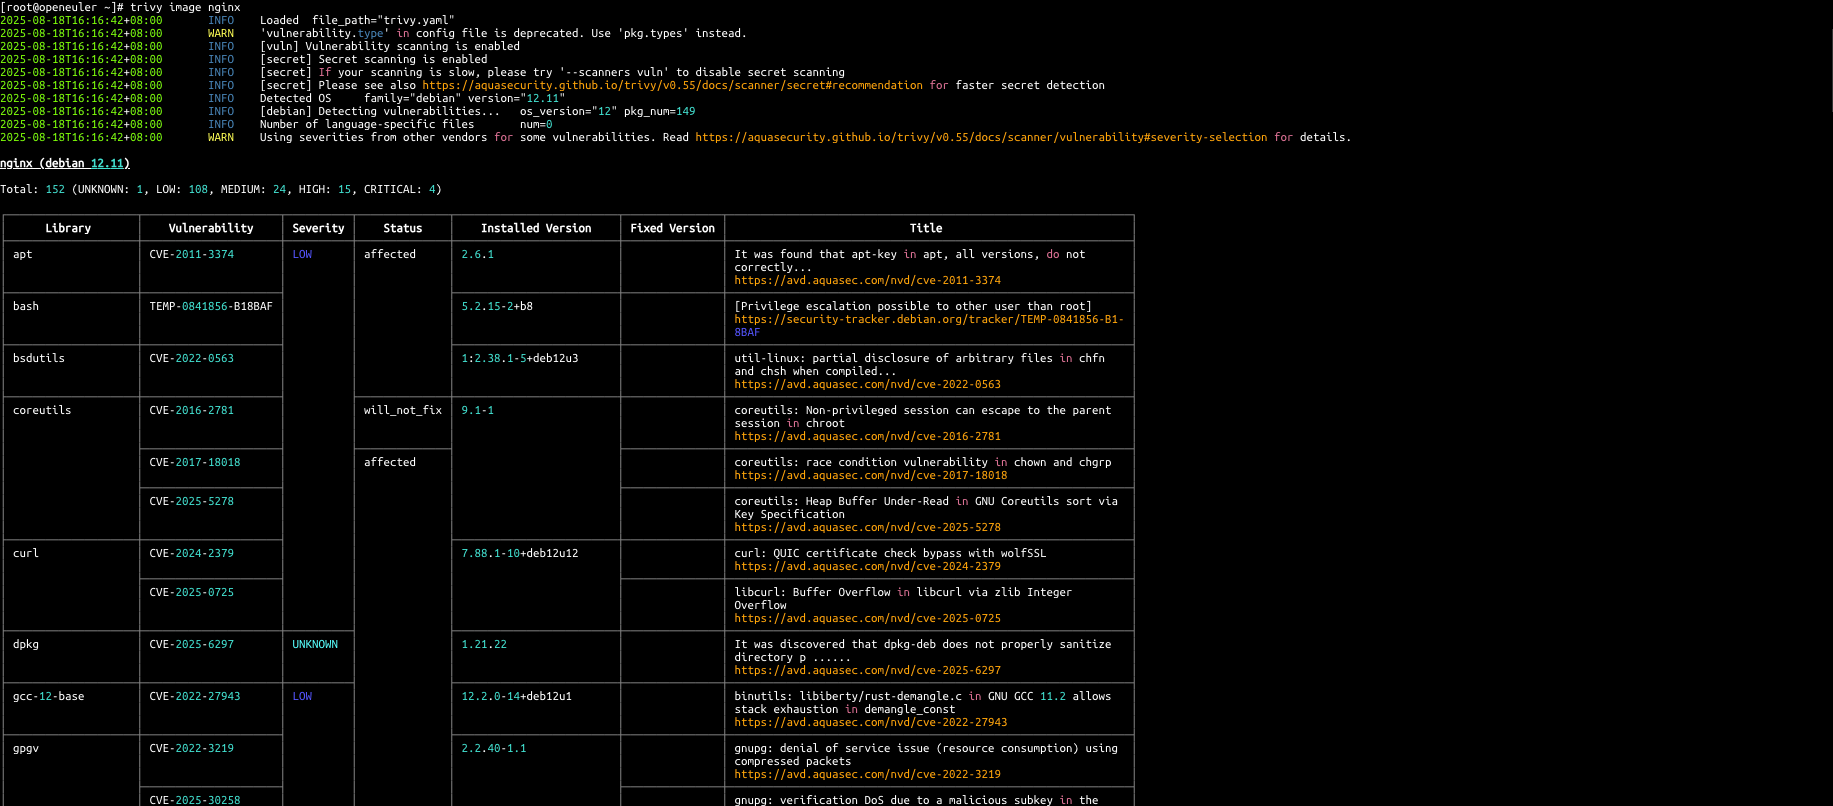The image size is (1833, 806).
Task: Open the CVE-2025-5278 advisory link
Action: [x=867, y=528]
